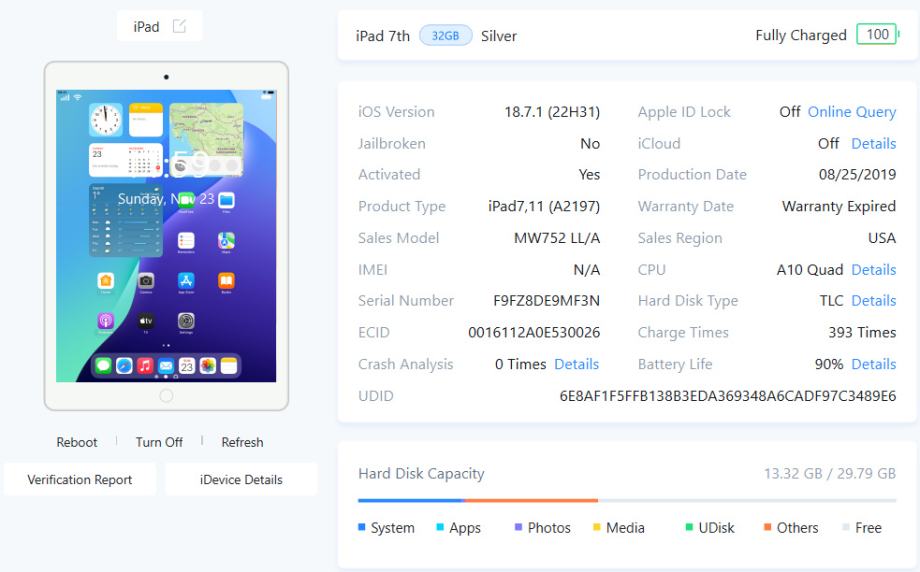Image resolution: width=920 pixels, height=572 pixels.
Task: Click the Safari icon in the iPad dock
Action: tap(124, 365)
